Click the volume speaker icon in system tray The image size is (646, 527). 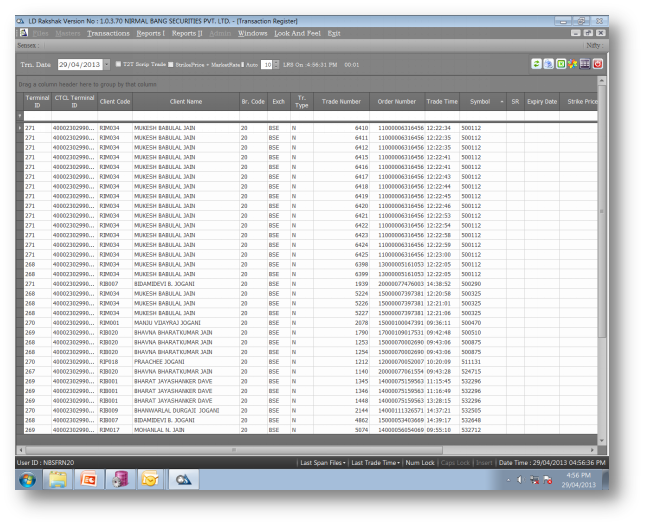[519, 479]
